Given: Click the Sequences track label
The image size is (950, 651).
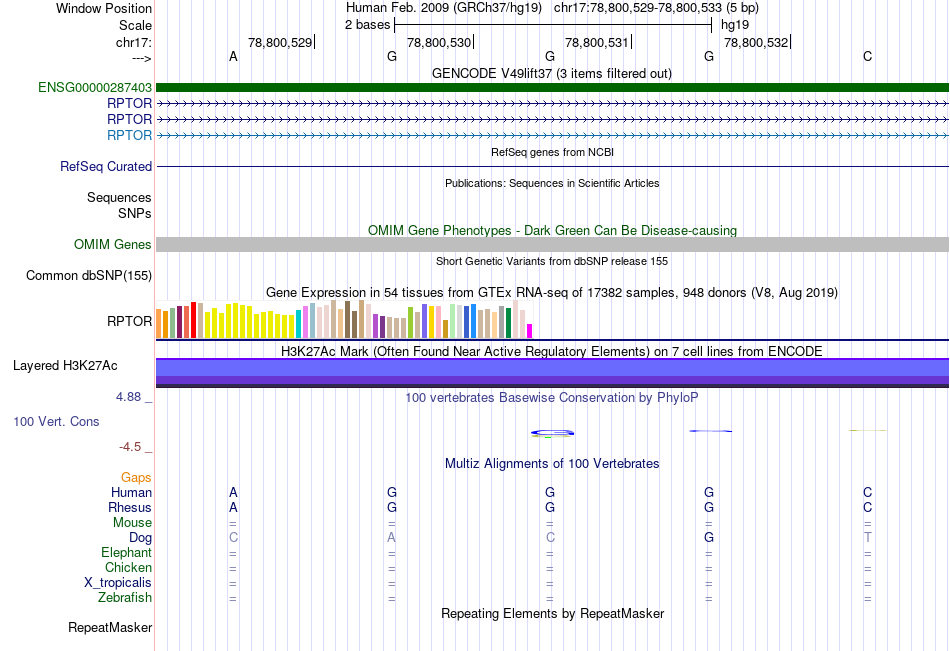Looking at the screenshot, I should click(x=119, y=198).
